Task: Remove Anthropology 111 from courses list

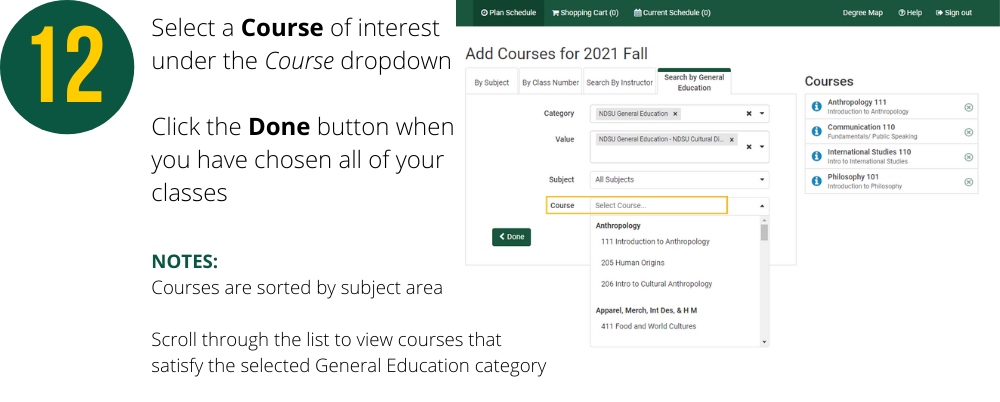Action: [x=968, y=107]
